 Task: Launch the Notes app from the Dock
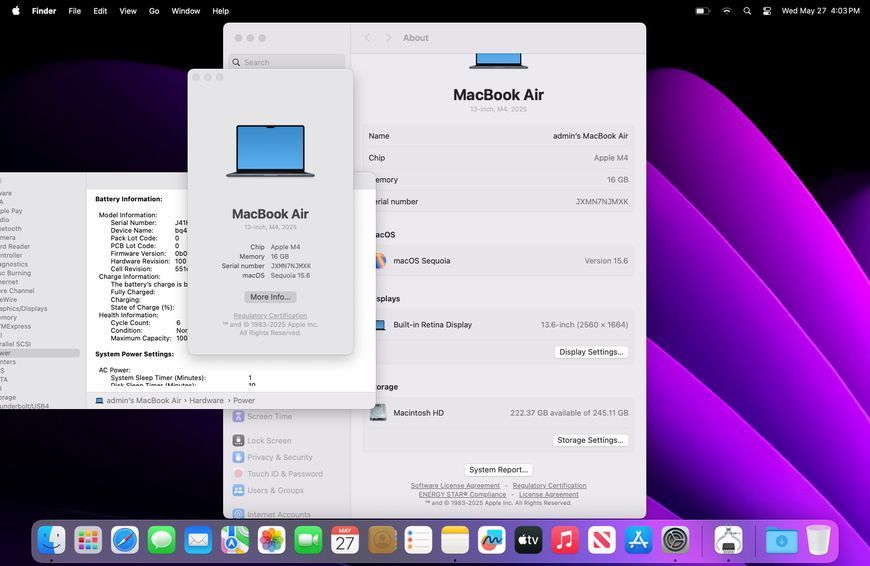pos(455,539)
